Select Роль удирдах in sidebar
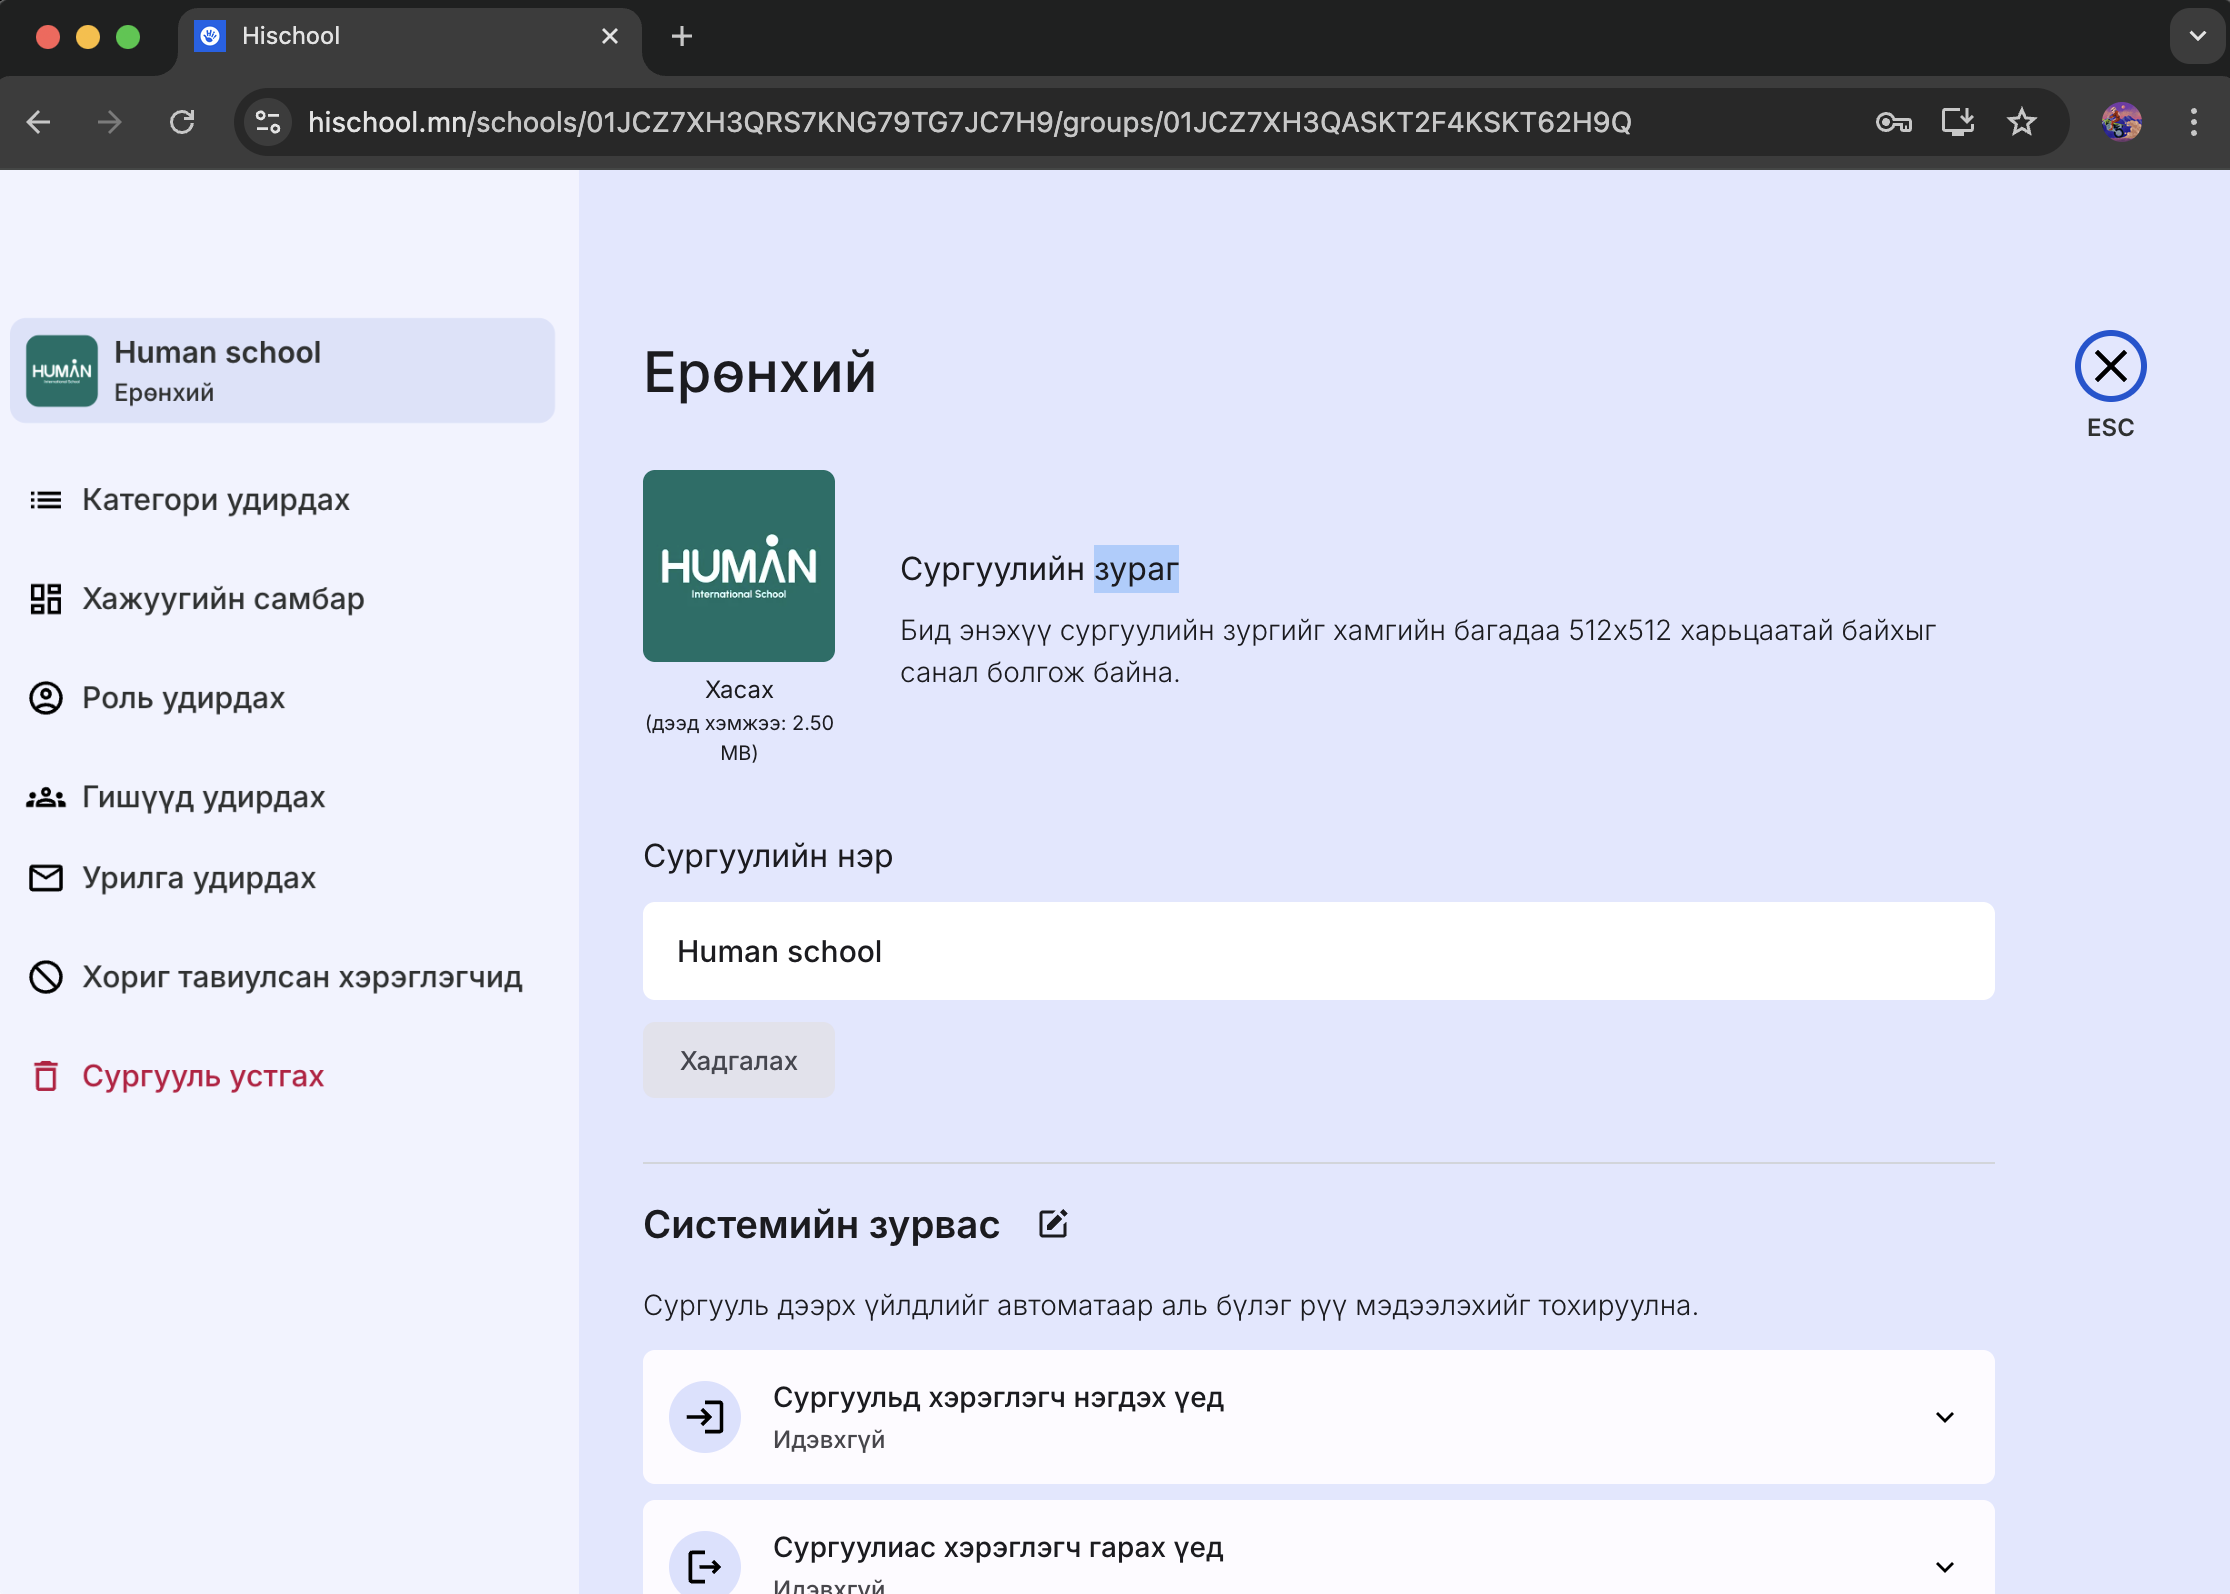 pyautogui.click(x=183, y=697)
